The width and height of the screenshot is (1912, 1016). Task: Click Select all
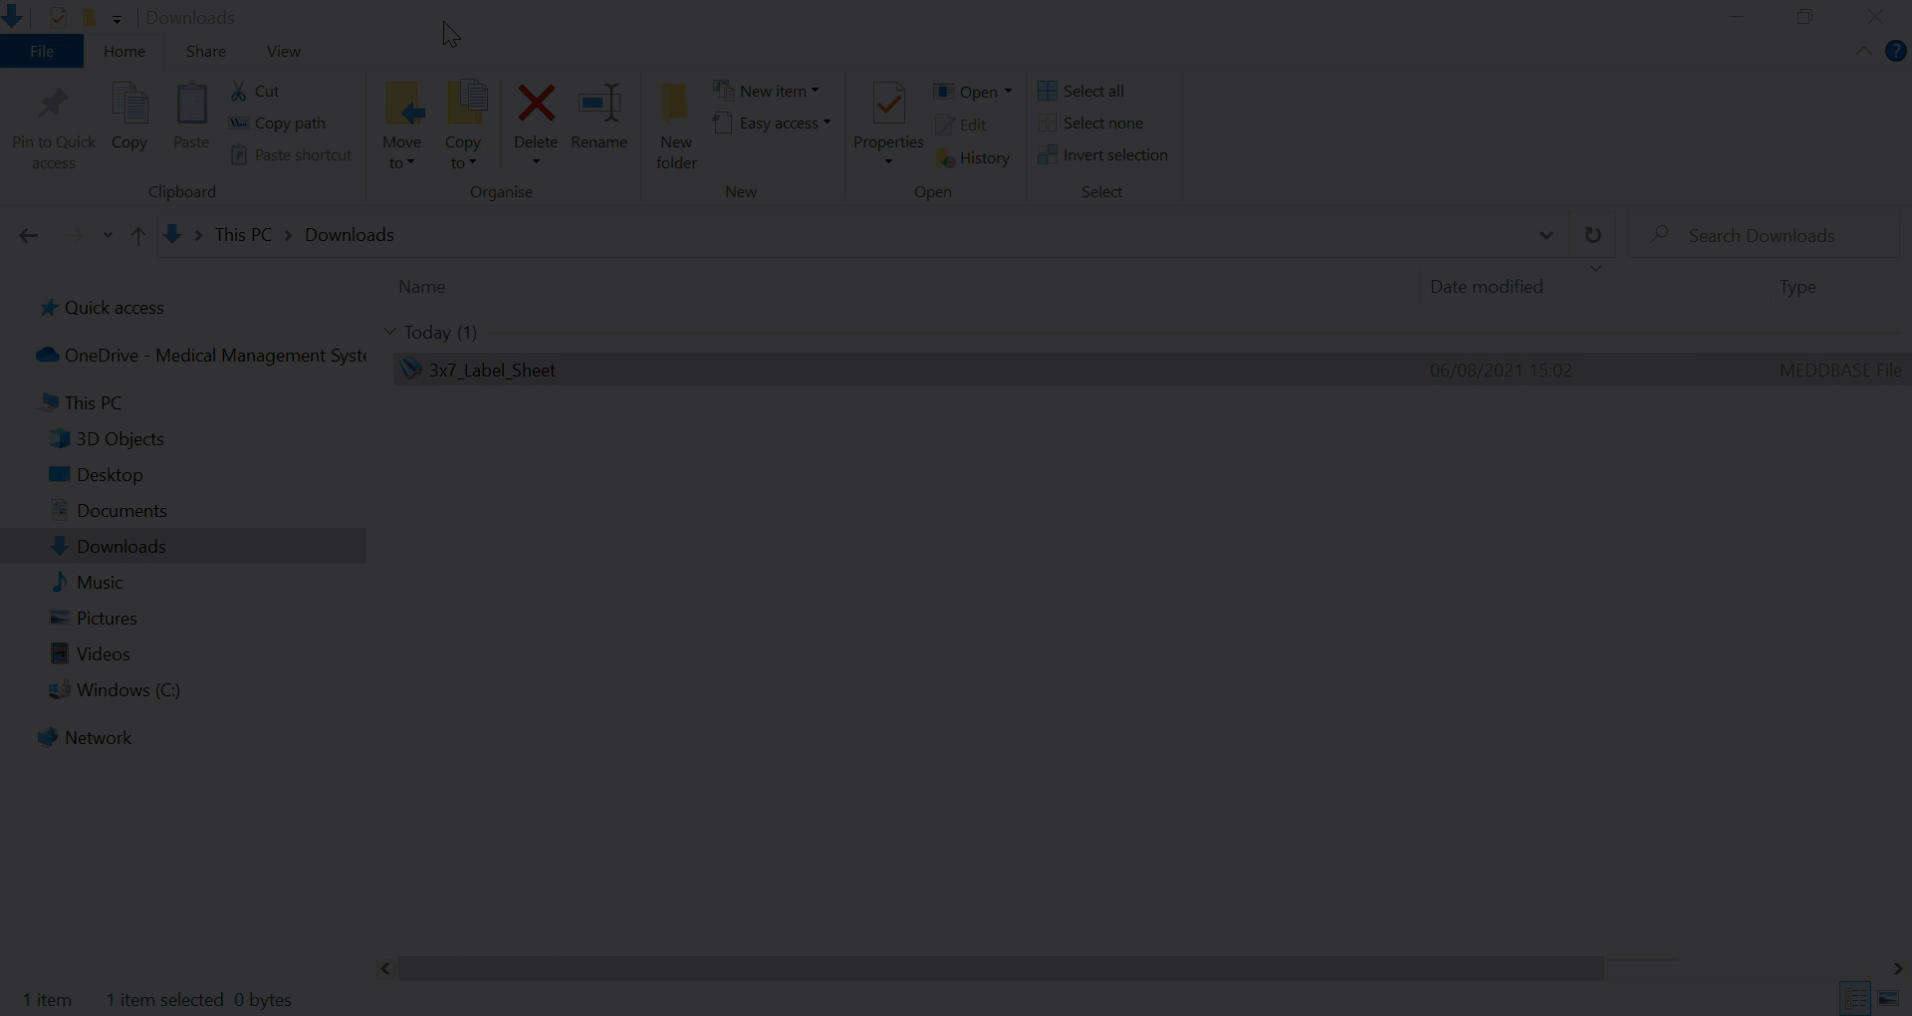[1081, 91]
